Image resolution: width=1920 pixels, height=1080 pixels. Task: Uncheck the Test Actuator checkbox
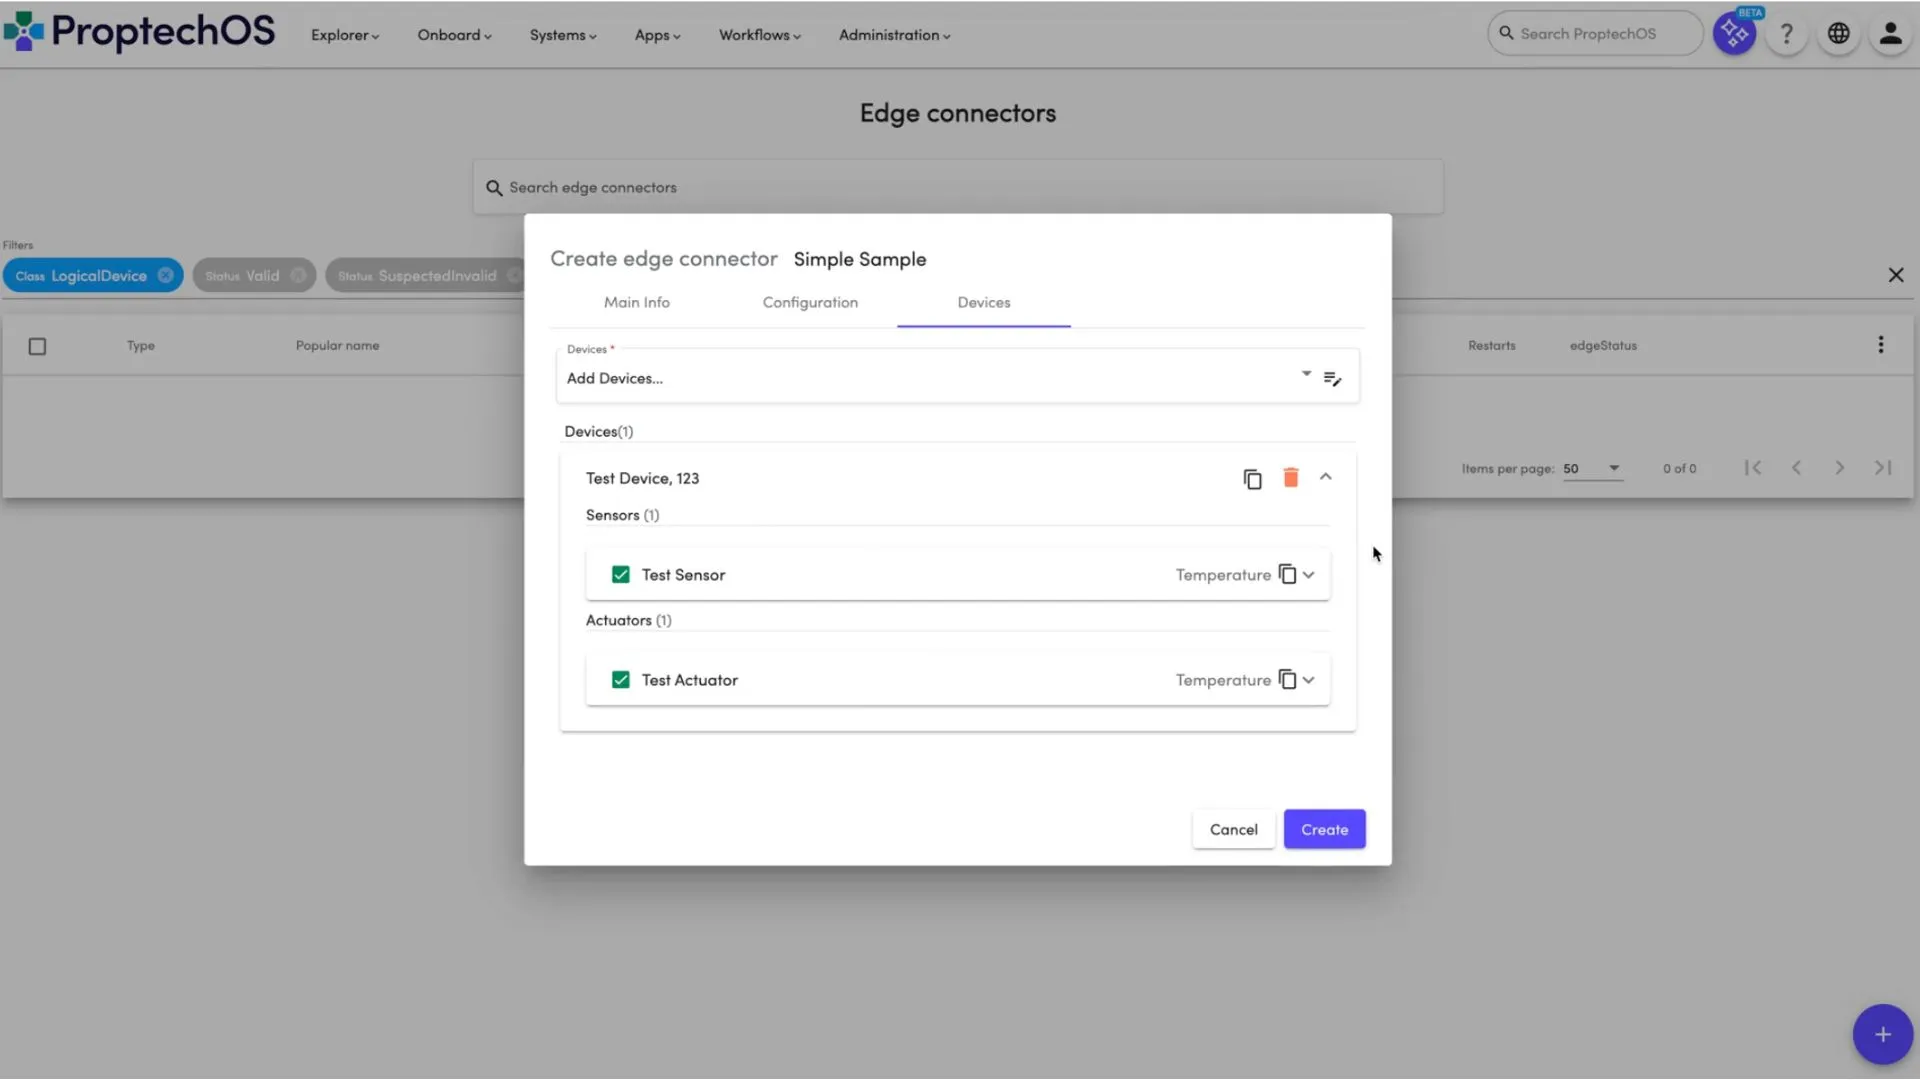pos(620,679)
